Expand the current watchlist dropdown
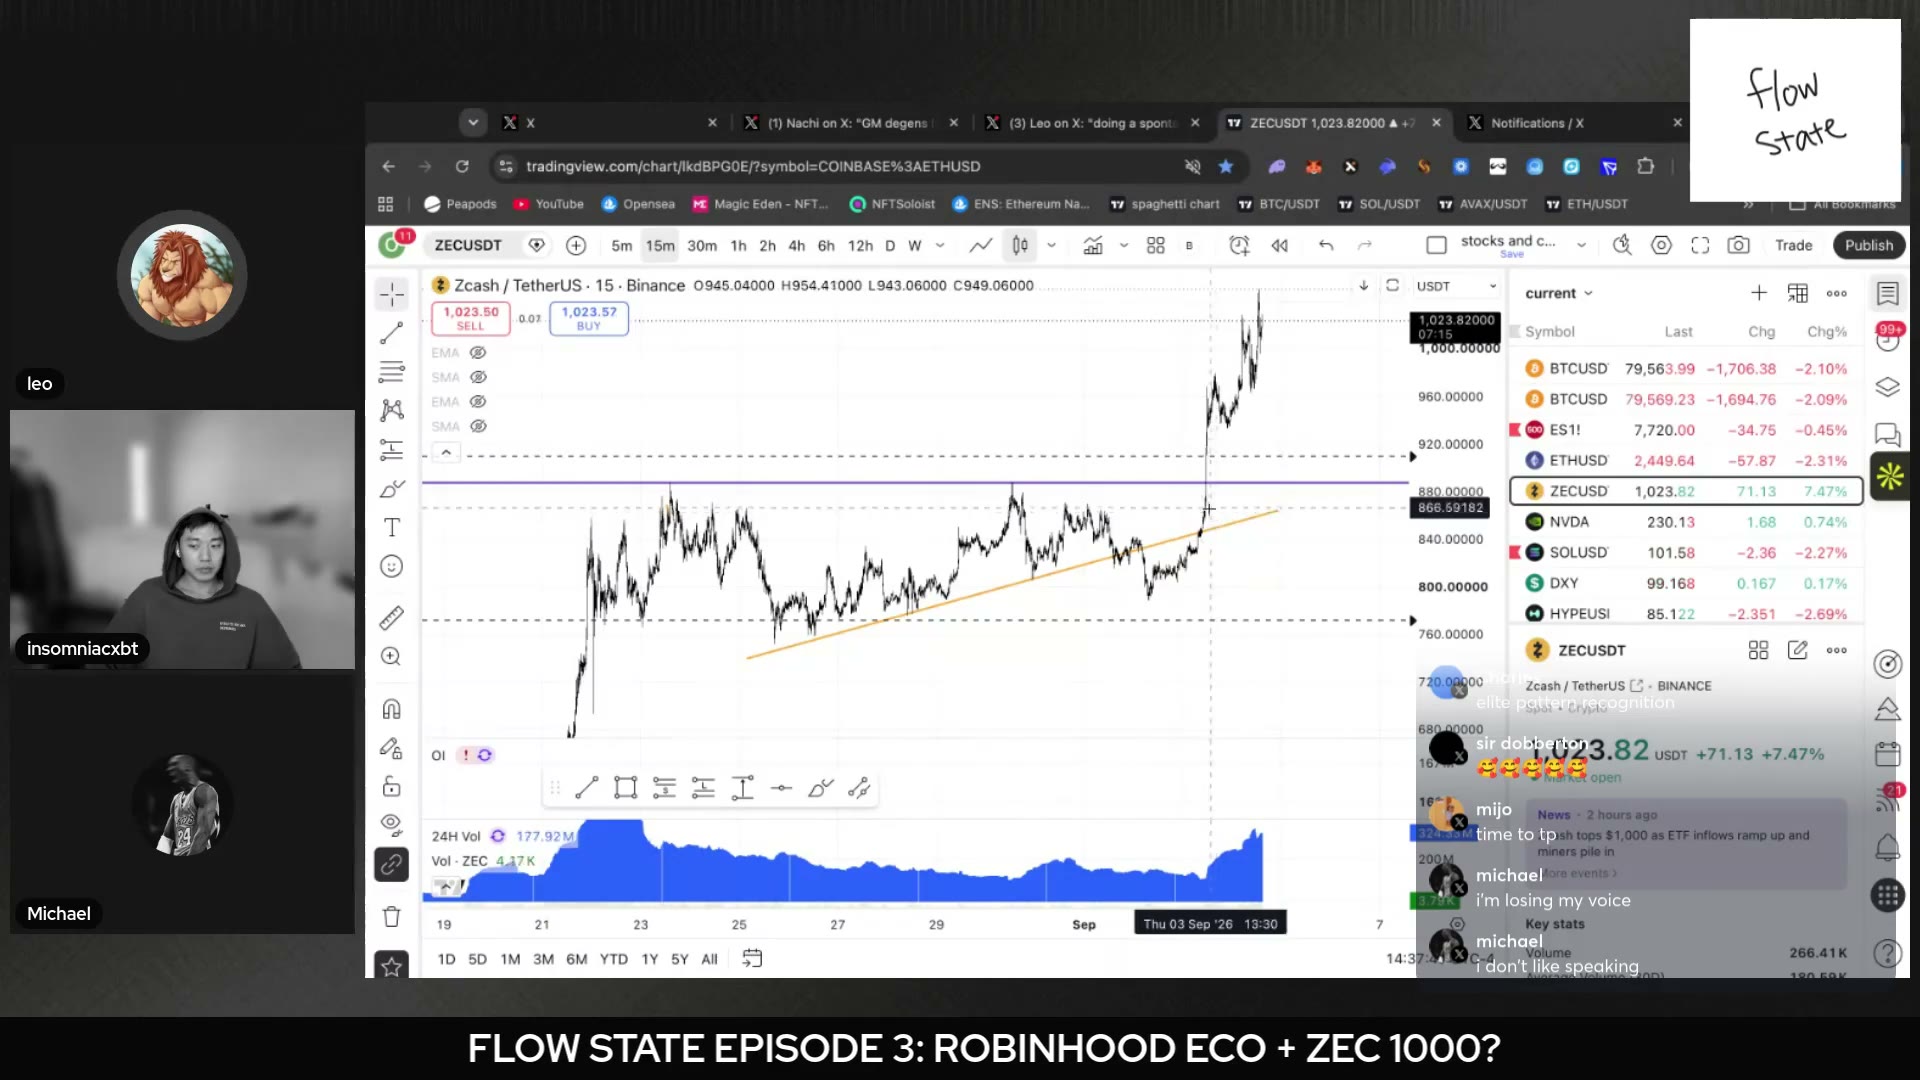The width and height of the screenshot is (1920, 1080). [1559, 293]
